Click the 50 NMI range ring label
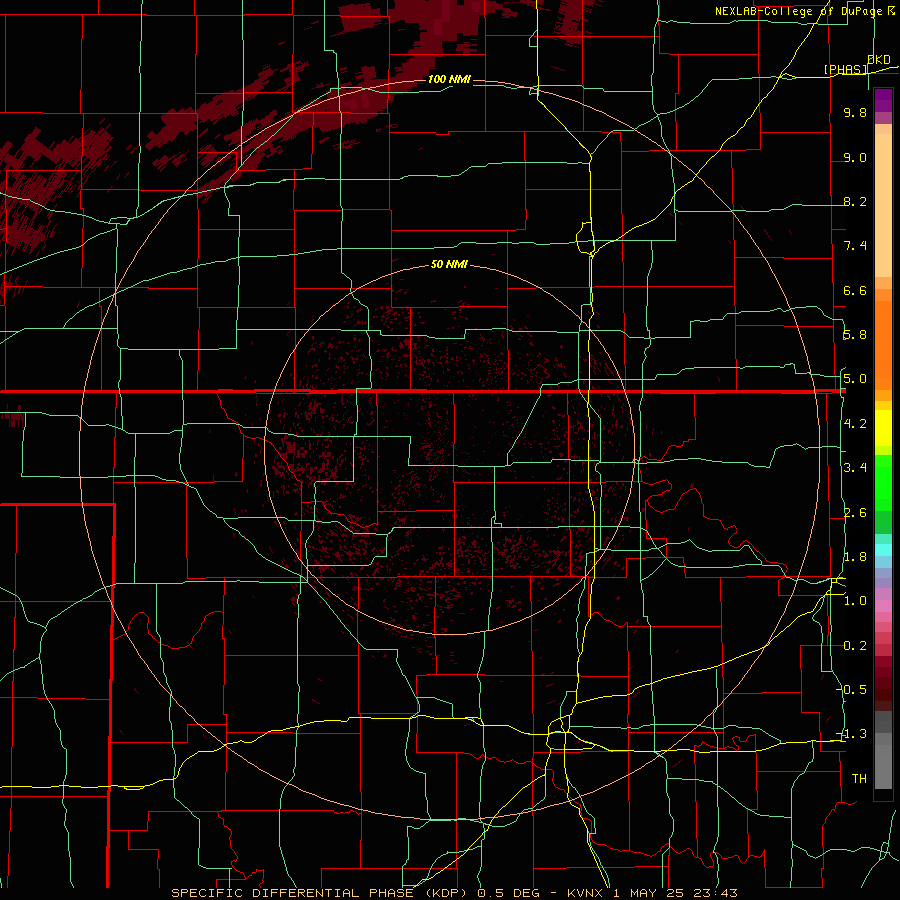900x900 pixels. pyautogui.click(x=449, y=264)
